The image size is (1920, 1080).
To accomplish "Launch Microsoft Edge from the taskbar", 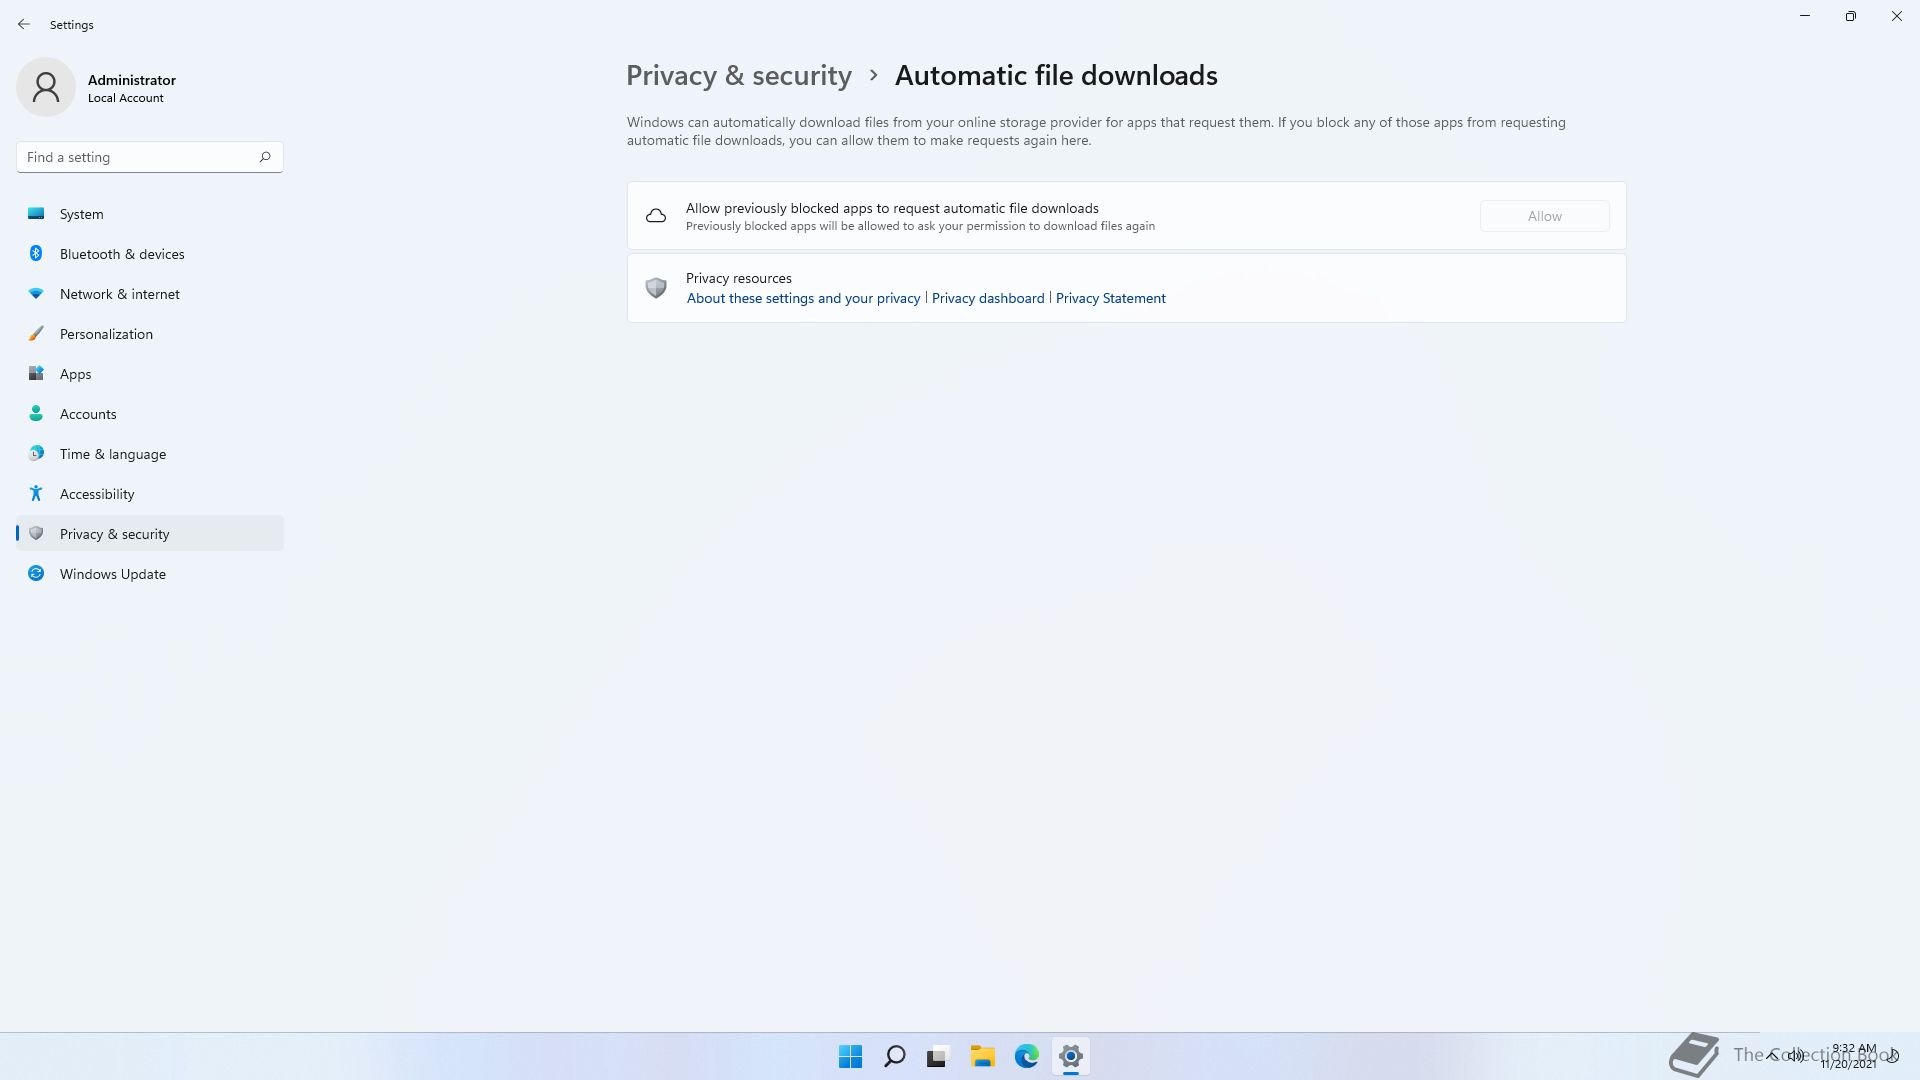I will pyautogui.click(x=1027, y=1056).
